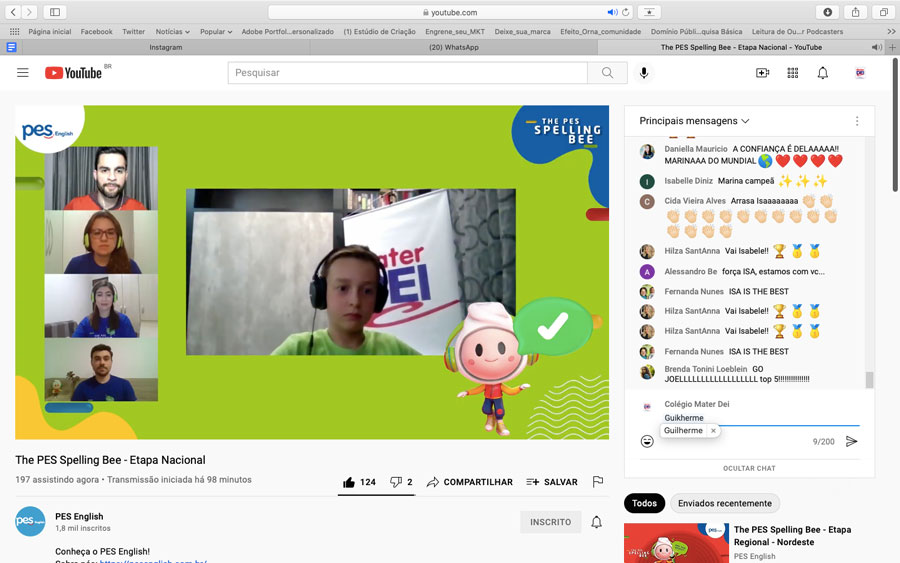Viewport: 900px width, 563px height.
Task: Click SALVAR save button
Action: [x=552, y=482]
